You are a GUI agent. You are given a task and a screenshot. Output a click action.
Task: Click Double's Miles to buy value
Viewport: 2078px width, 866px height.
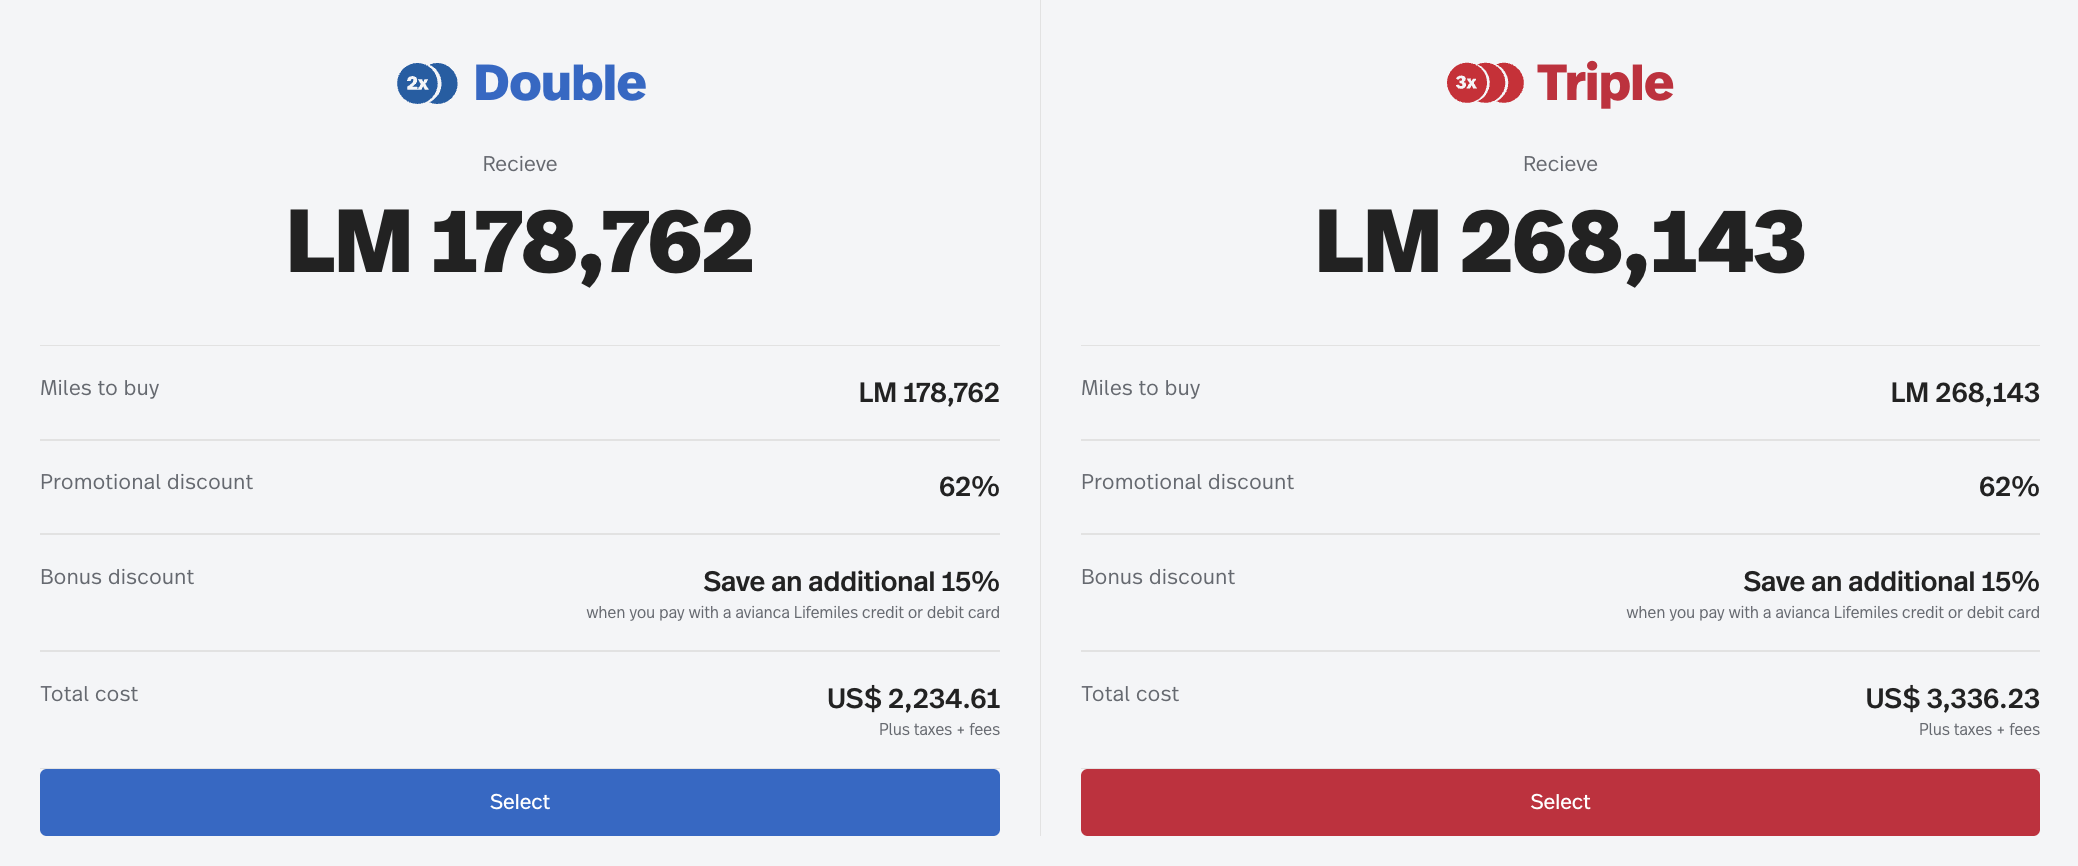pyautogui.click(x=928, y=393)
